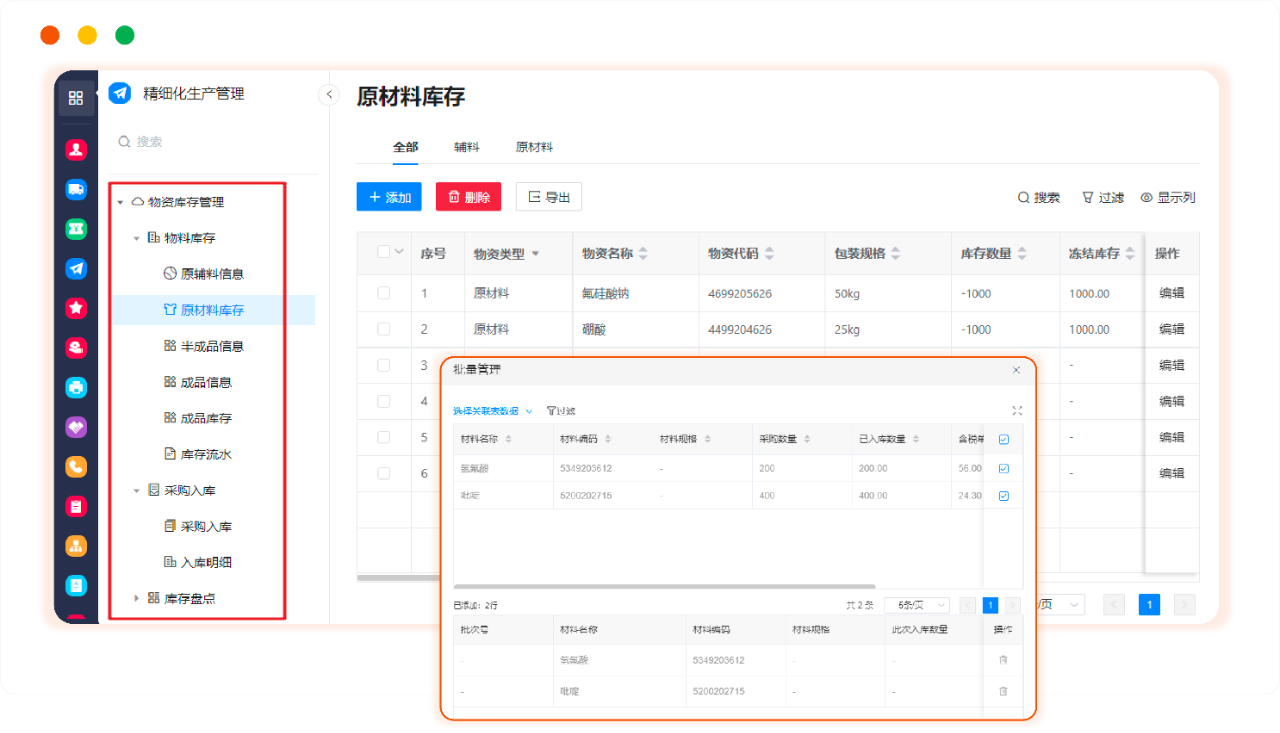Collapse the 采购入库 parent tree node
Viewport: 1280px width, 733px height.
pos(136,490)
